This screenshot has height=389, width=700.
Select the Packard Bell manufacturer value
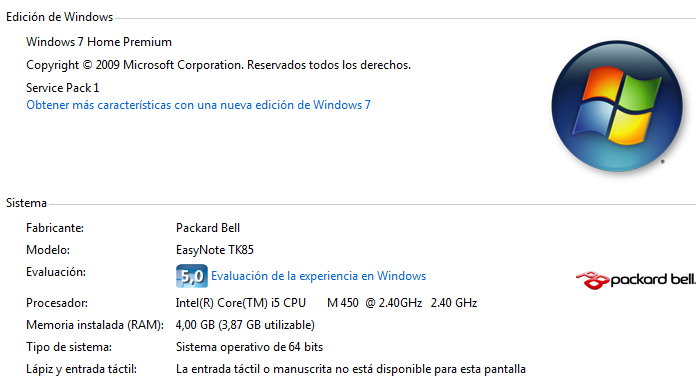click(208, 228)
